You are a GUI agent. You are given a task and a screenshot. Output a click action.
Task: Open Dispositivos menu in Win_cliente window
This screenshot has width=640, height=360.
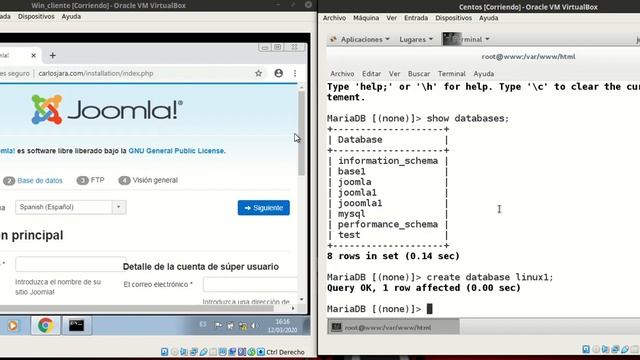(x=36, y=16)
